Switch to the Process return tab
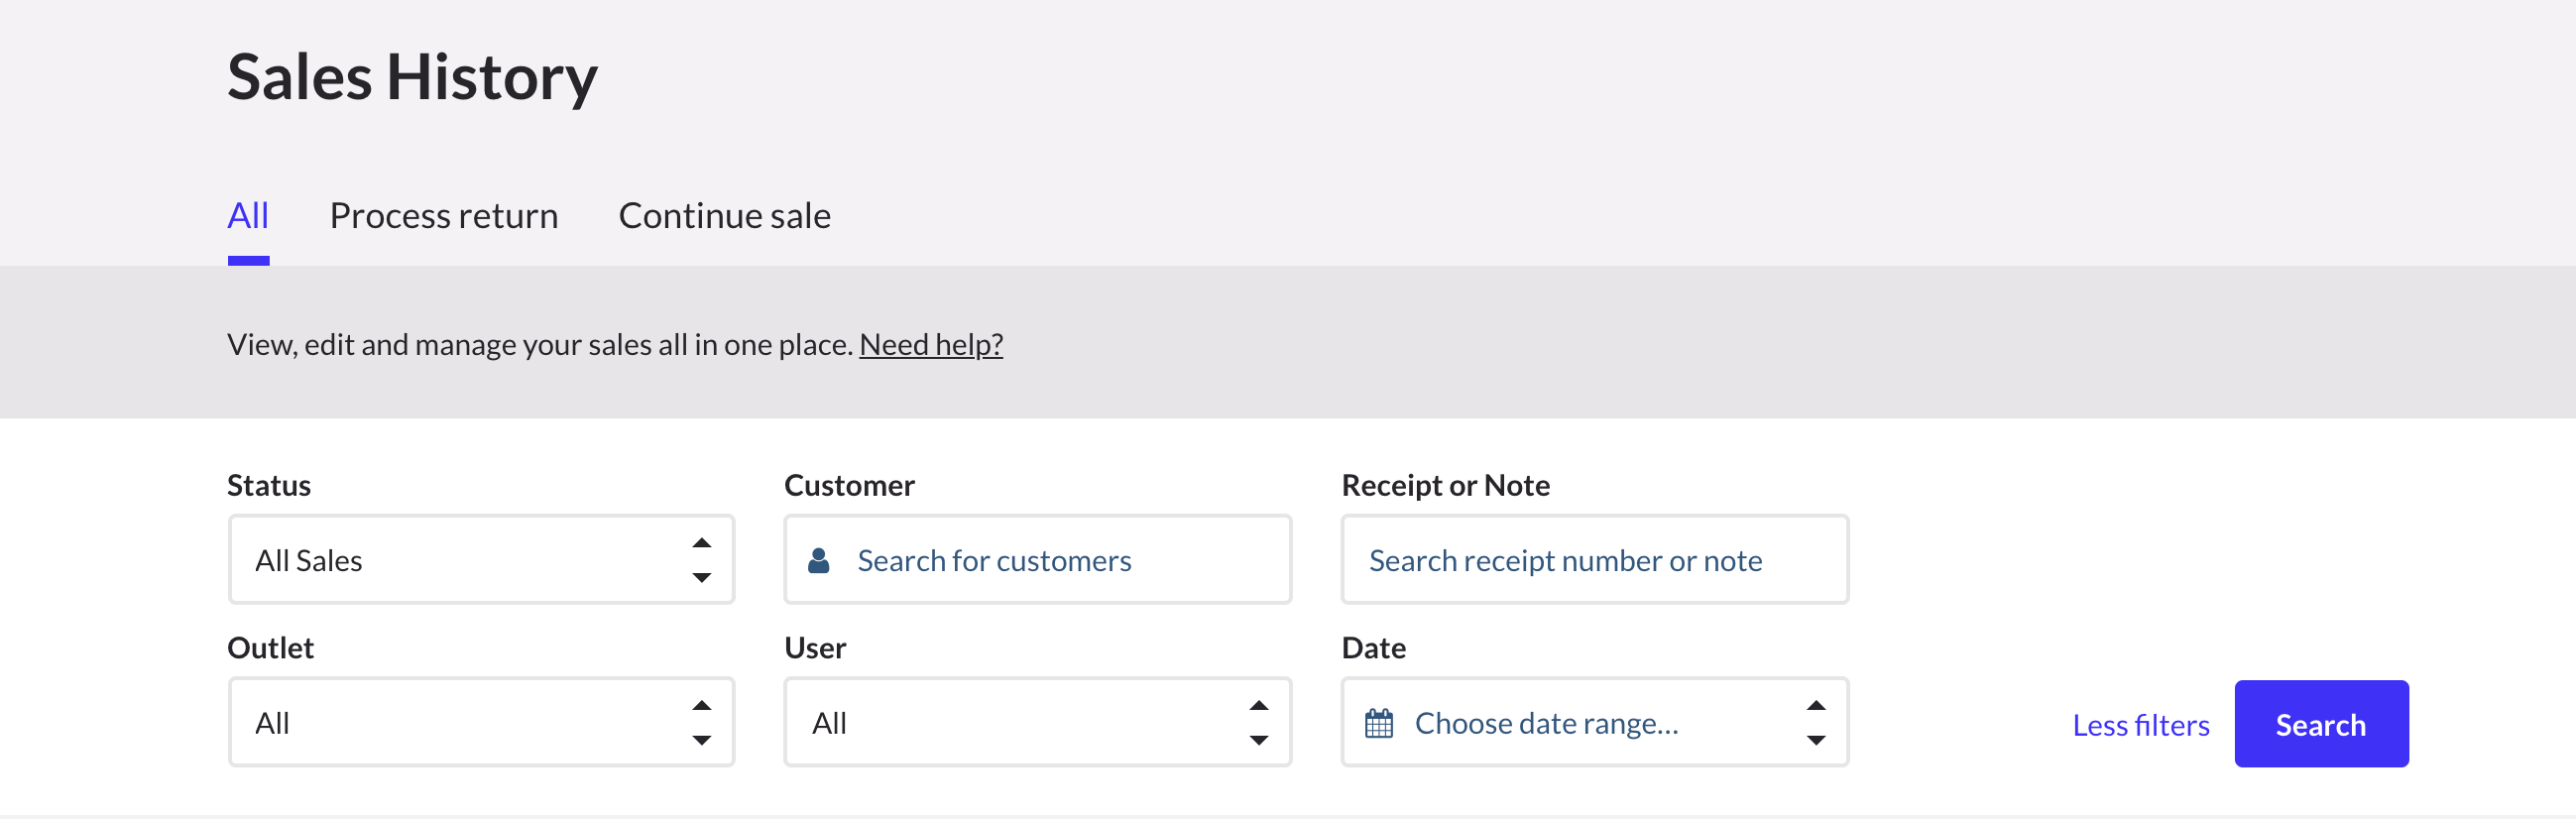Screen dimensions: 2576x819 443,216
